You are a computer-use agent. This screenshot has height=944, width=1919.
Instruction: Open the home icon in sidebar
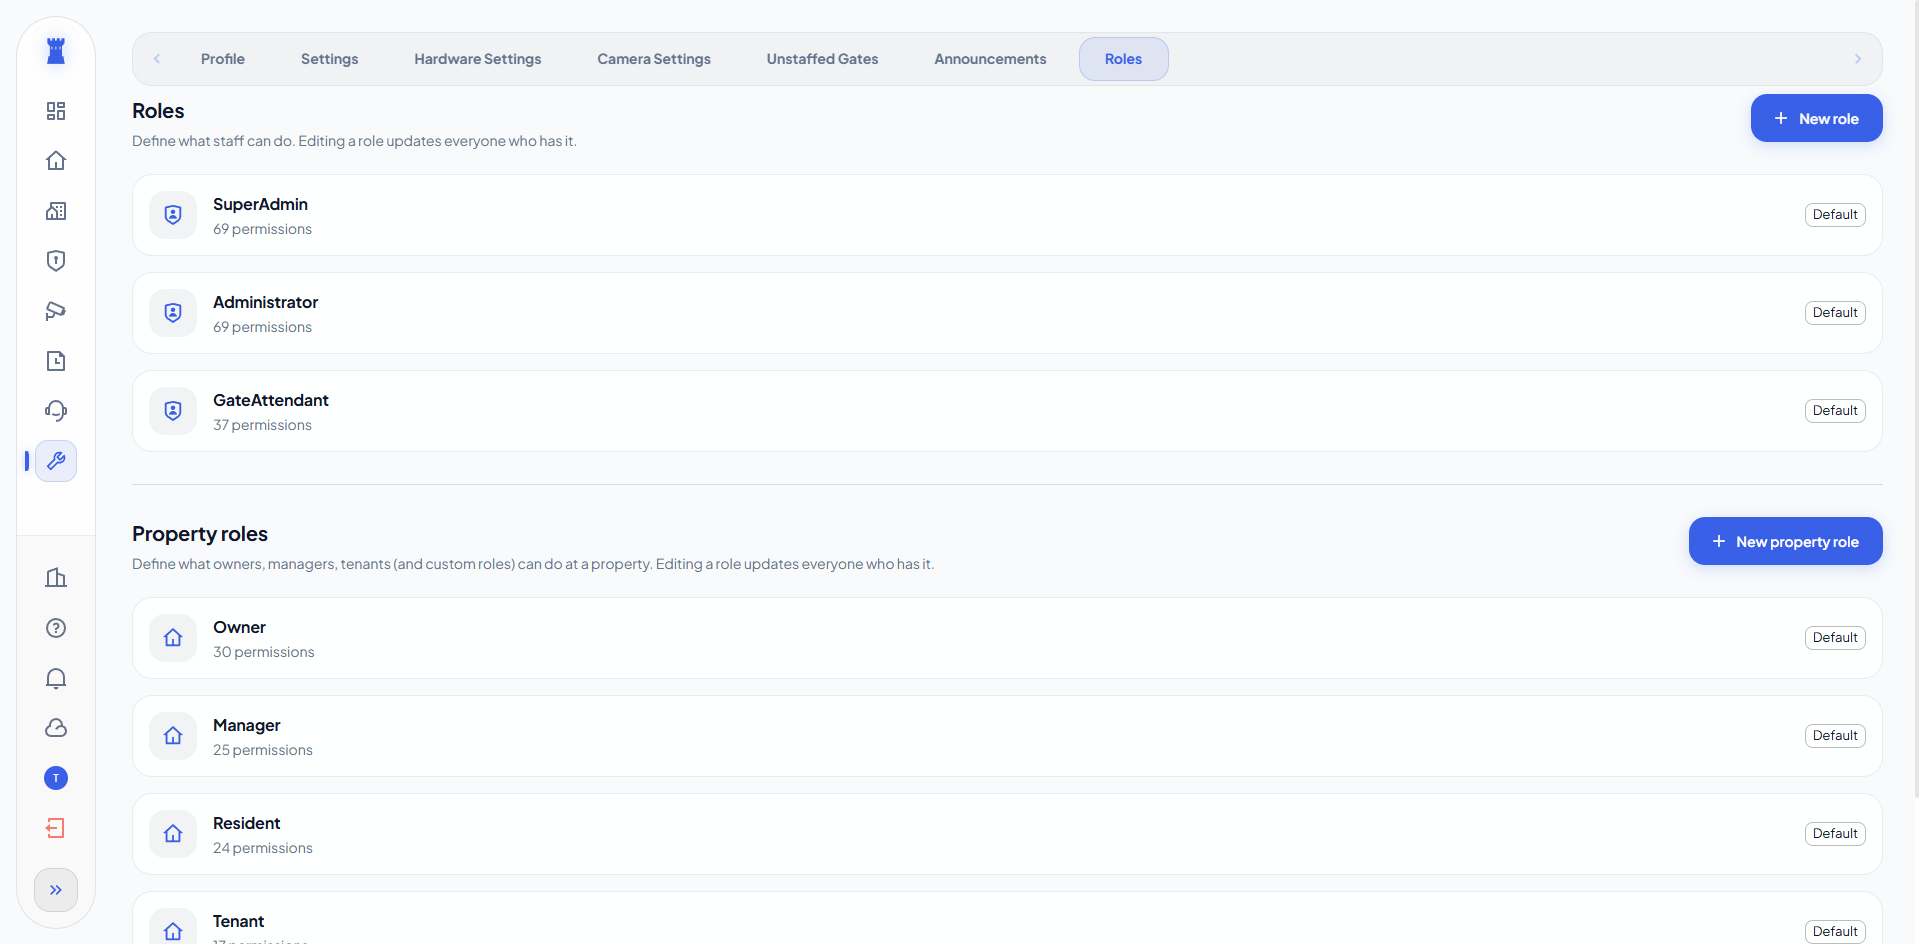click(x=56, y=161)
